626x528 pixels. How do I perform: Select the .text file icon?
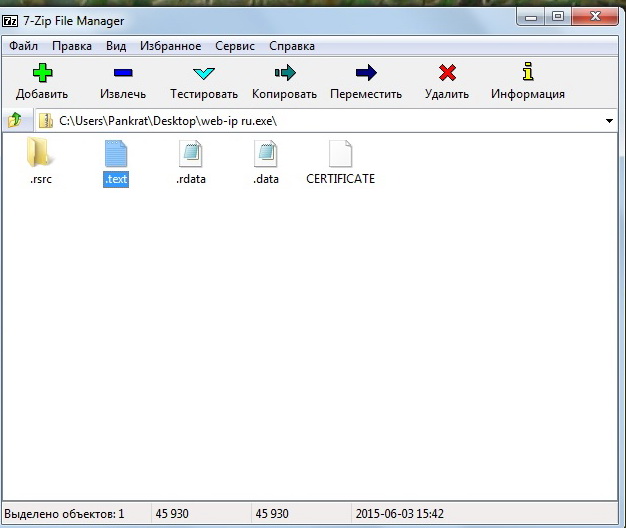(x=116, y=153)
